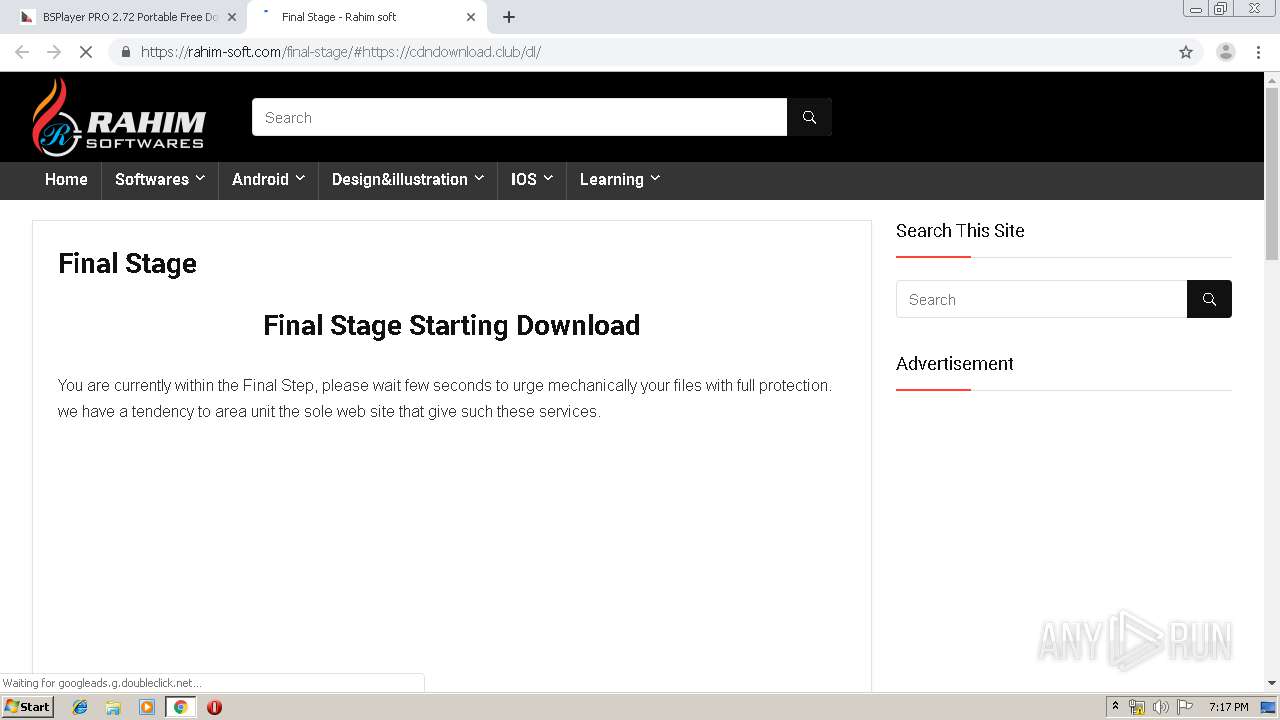Go forward in browser history
Screen dimensions: 1280x720
tap(54, 52)
